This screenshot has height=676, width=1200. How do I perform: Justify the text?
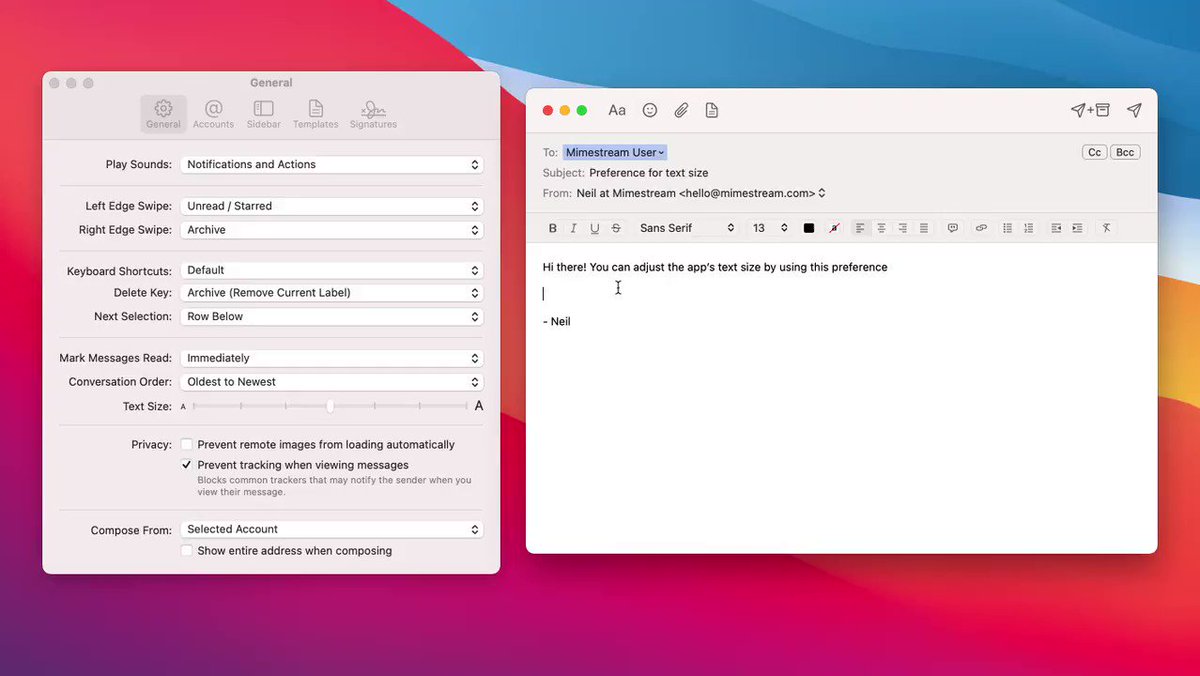[x=924, y=228]
